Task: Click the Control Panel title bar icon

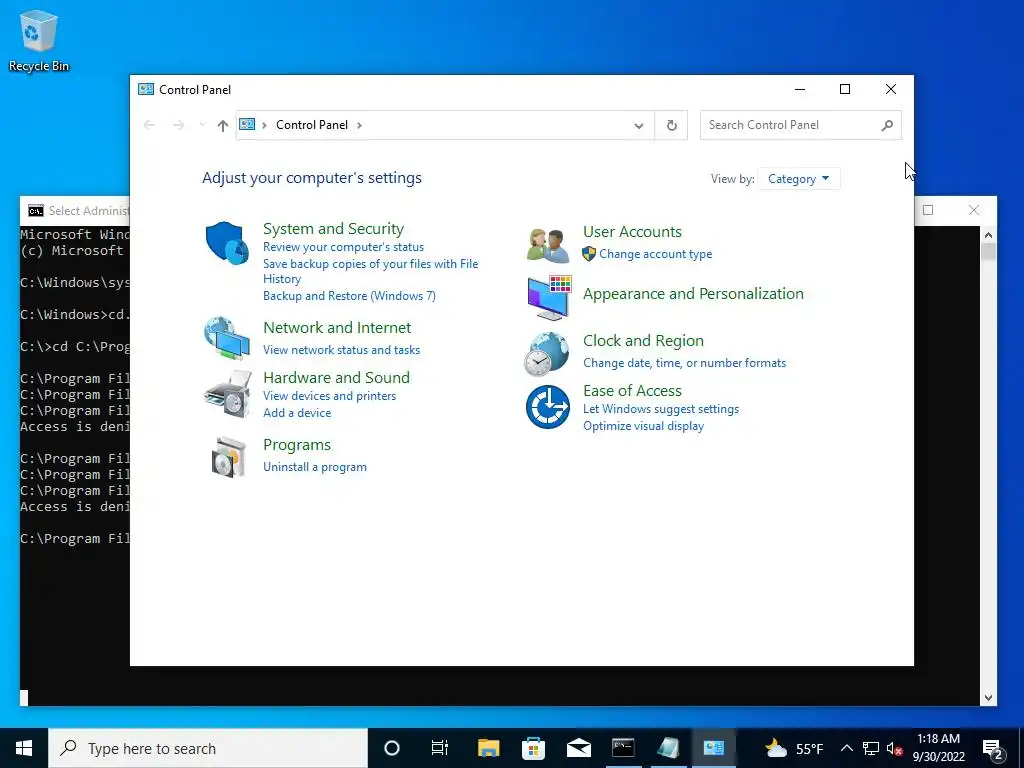Action: [x=146, y=89]
